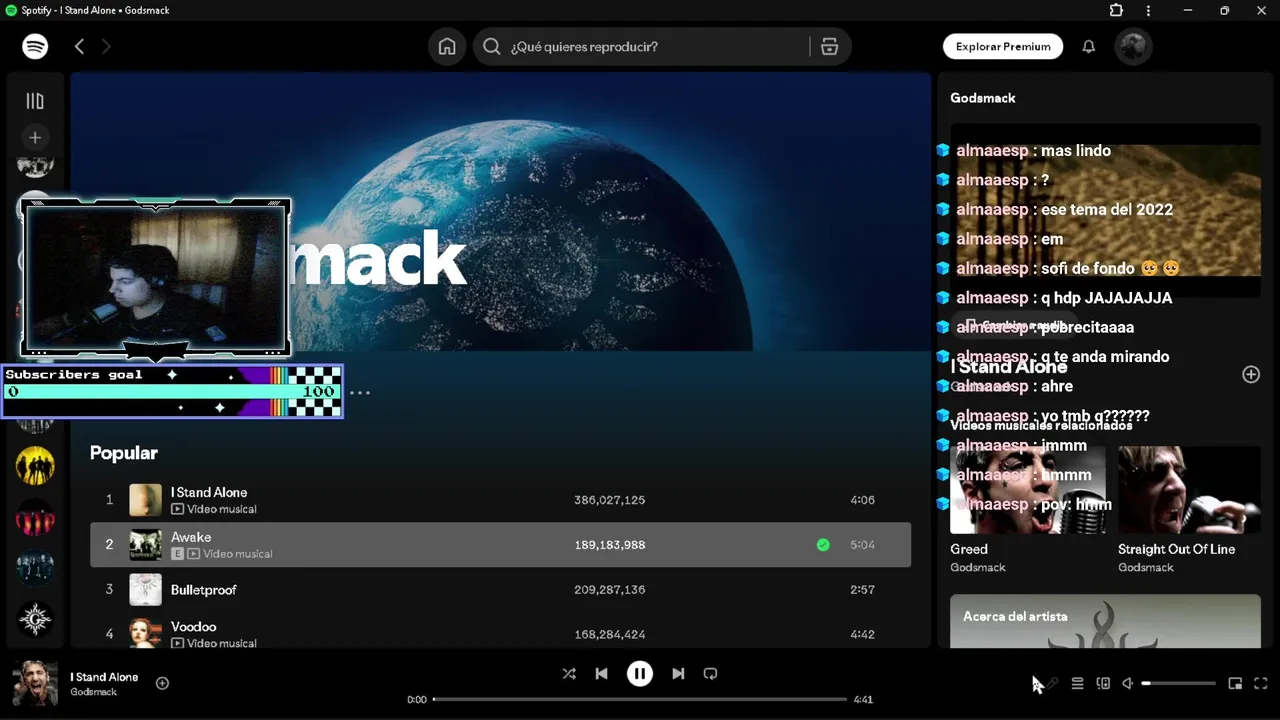Click the Voodoo album cover
The height and width of the screenshot is (720, 1280).
[x=145, y=634]
